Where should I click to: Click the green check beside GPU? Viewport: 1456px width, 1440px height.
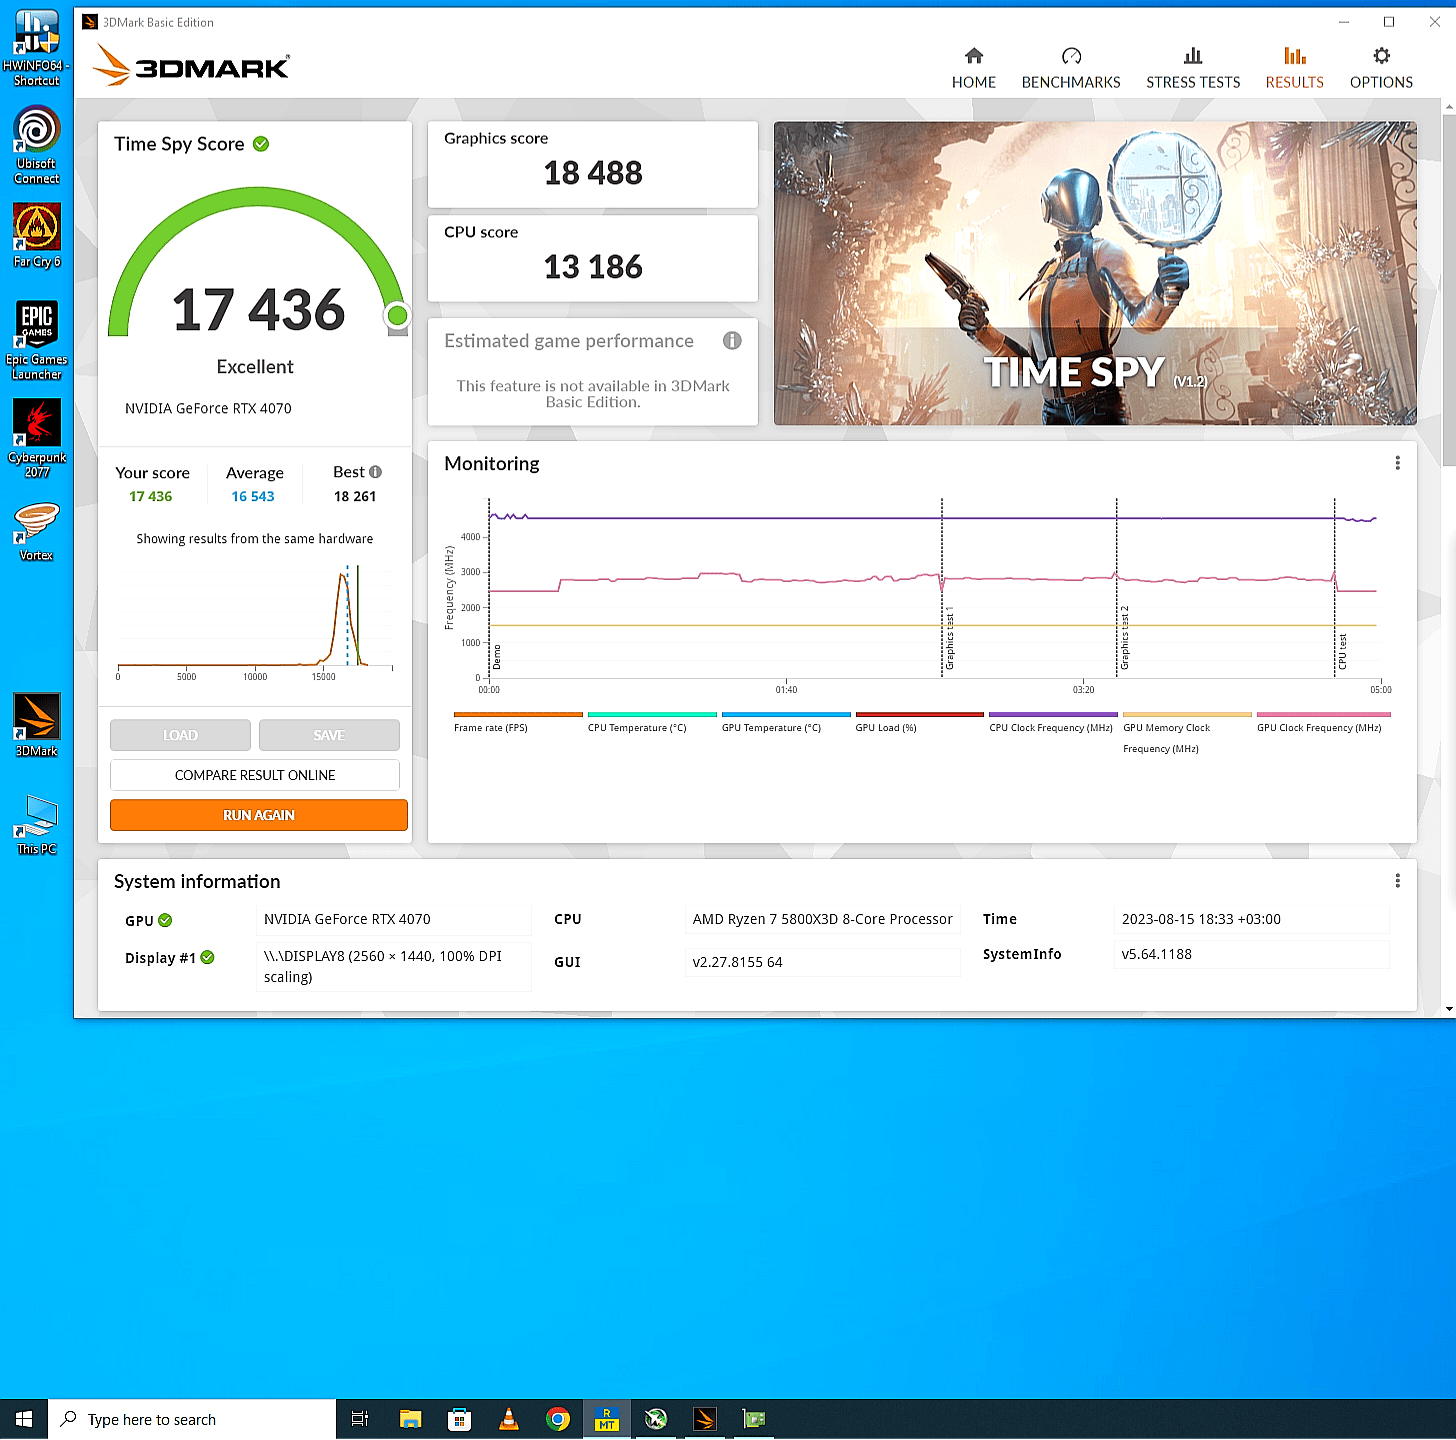[165, 921]
